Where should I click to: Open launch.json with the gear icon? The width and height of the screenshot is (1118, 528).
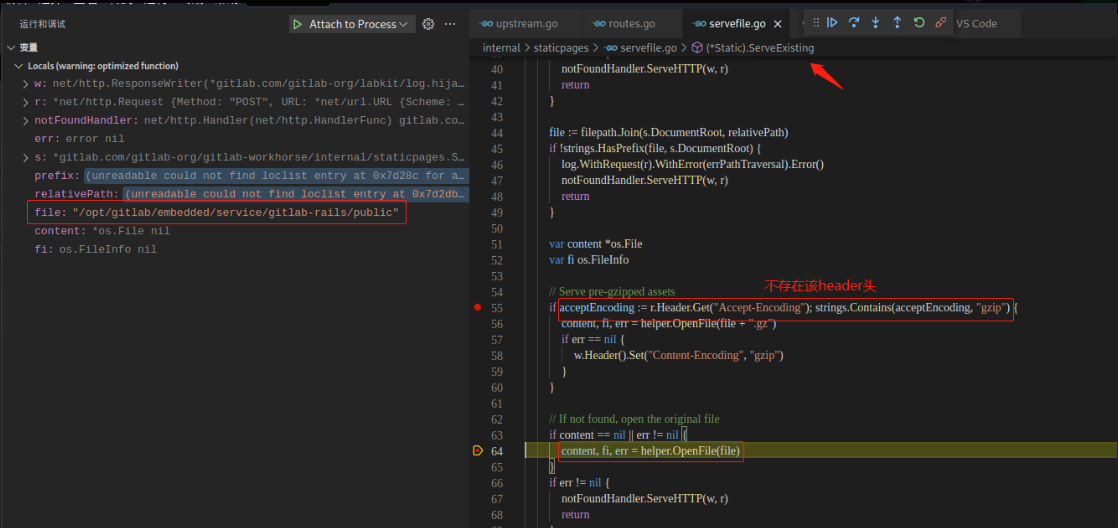[429, 24]
